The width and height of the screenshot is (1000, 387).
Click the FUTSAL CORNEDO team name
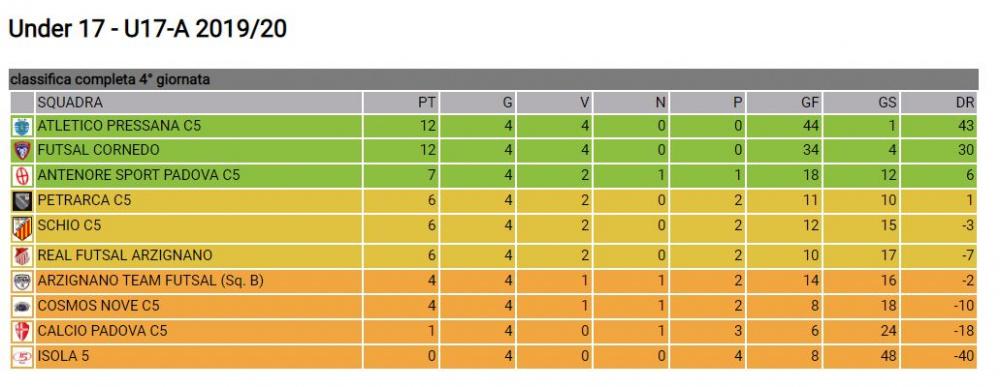[x=98, y=151]
